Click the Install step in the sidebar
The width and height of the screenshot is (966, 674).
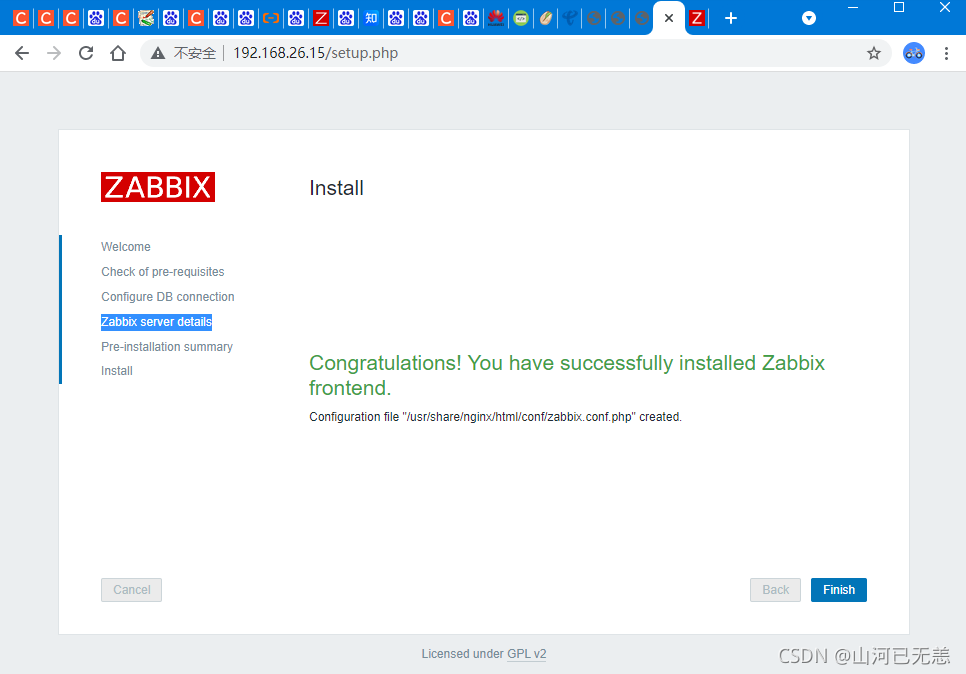tap(117, 371)
